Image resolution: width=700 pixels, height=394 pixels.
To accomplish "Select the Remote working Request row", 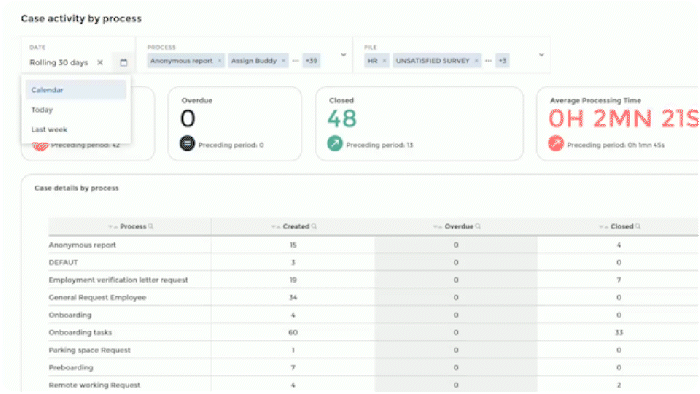I will (373, 385).
